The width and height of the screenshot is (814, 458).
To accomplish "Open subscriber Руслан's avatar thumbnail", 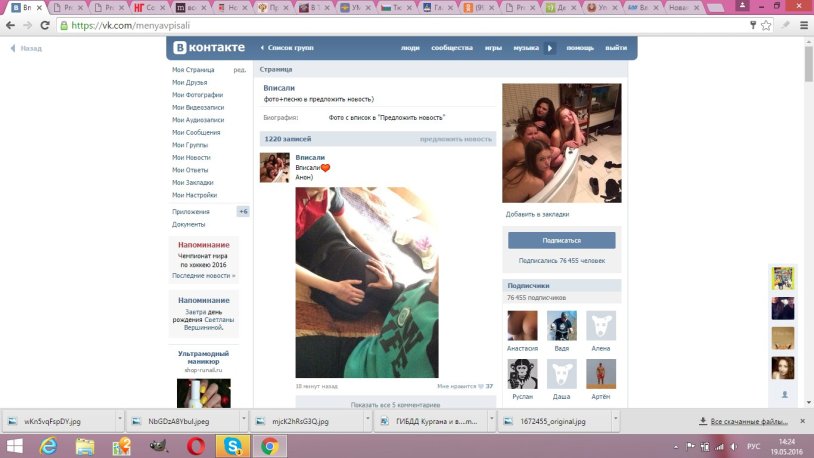I will tap(522, 373).
